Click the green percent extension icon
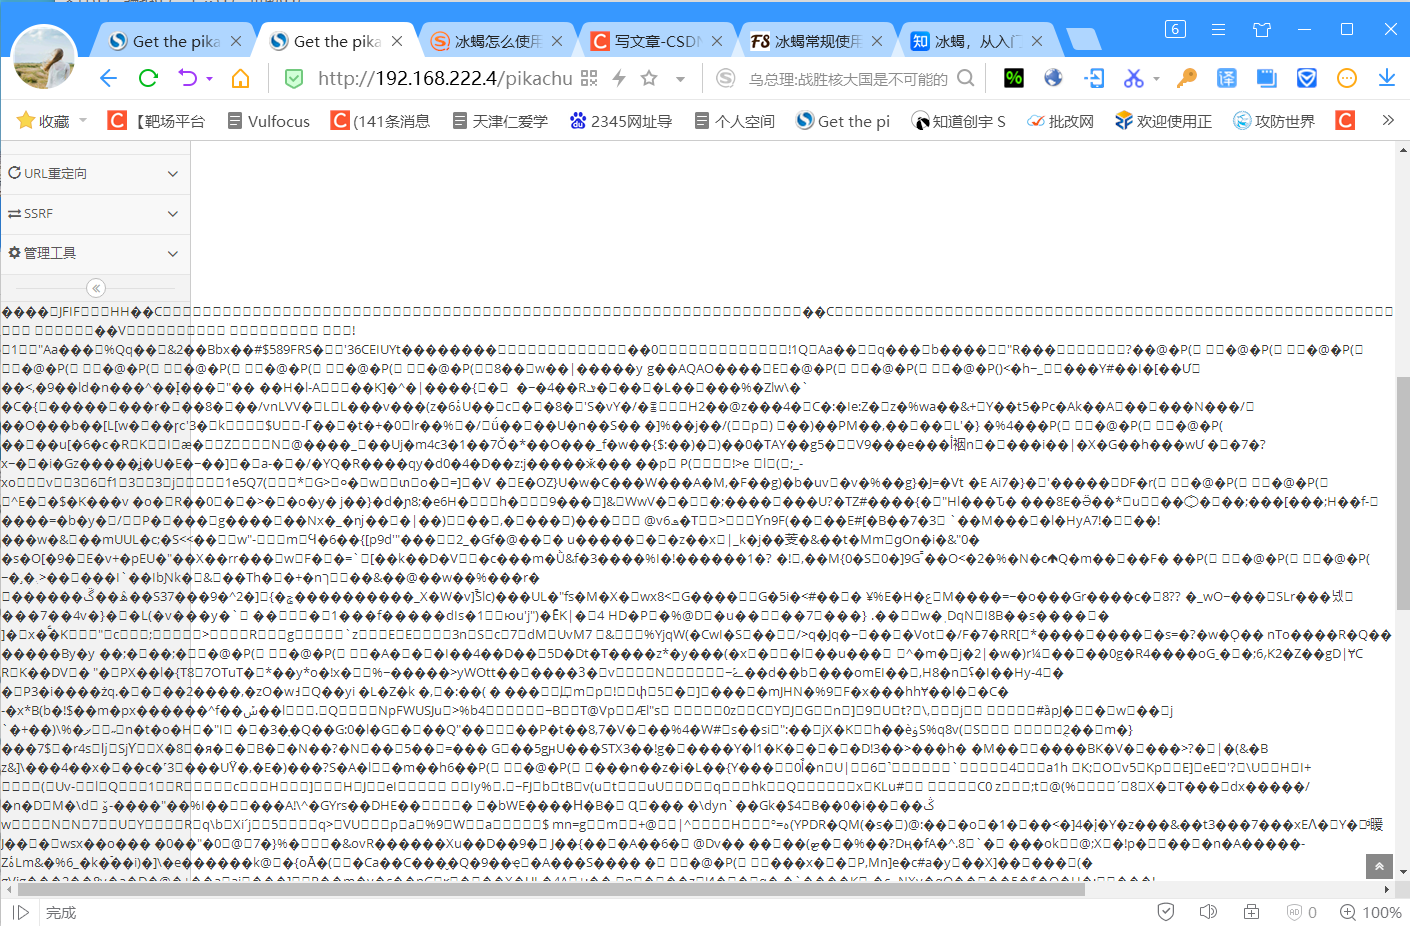 1013,77
